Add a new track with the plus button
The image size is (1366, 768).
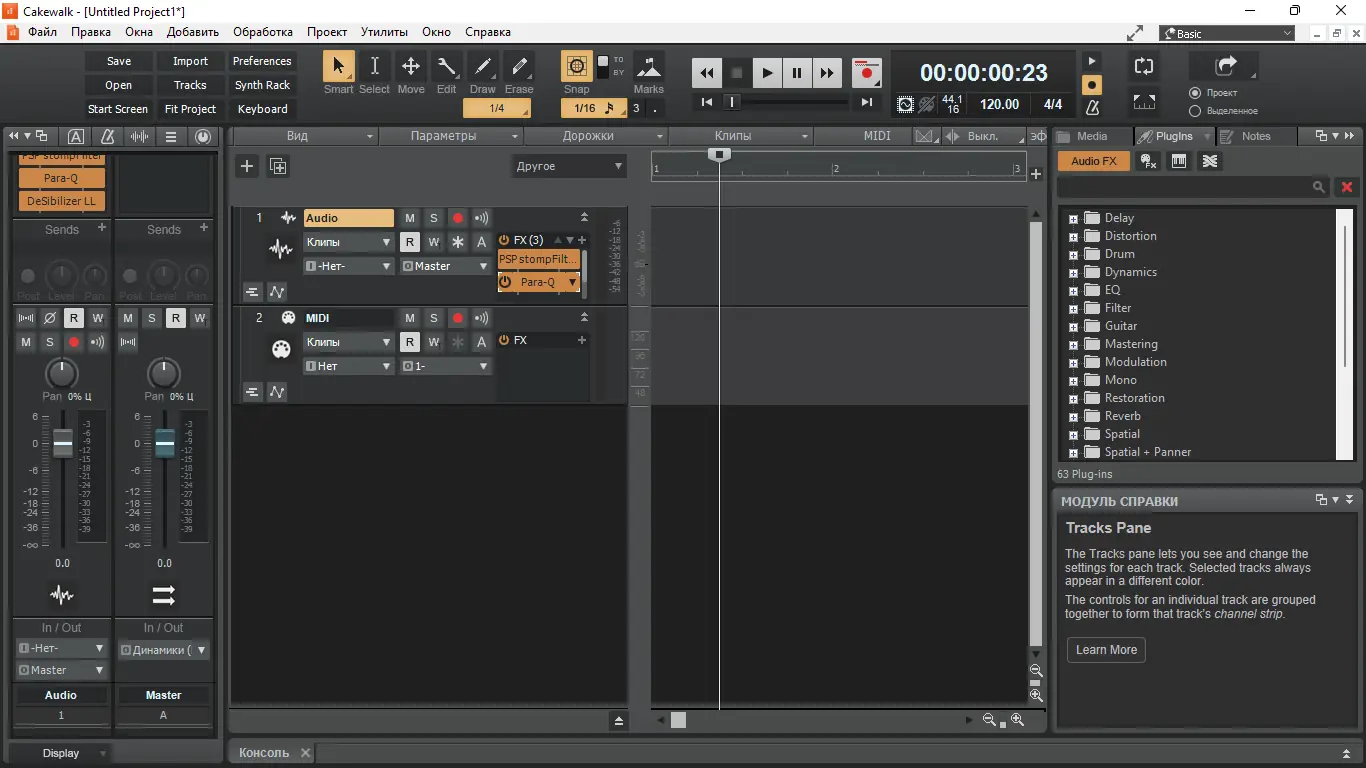[247, 166]
